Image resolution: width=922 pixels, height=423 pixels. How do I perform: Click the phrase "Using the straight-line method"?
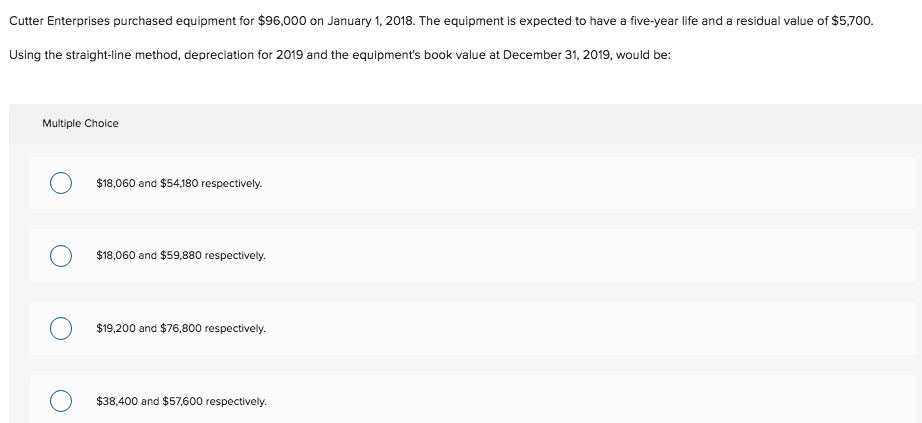pos(93,55)
